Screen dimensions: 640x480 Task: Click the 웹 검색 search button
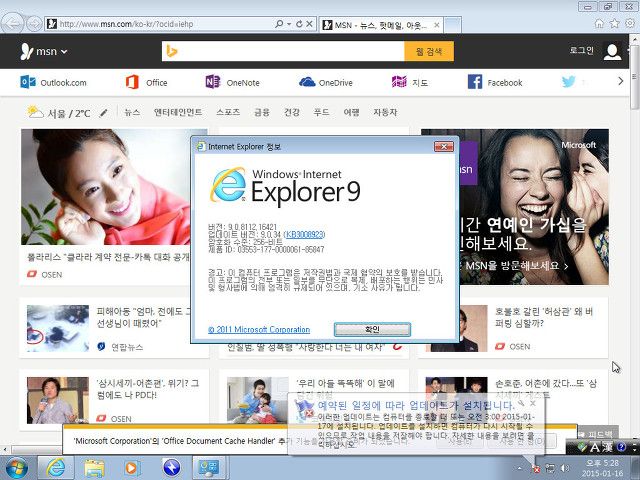[x=429, y=51]
